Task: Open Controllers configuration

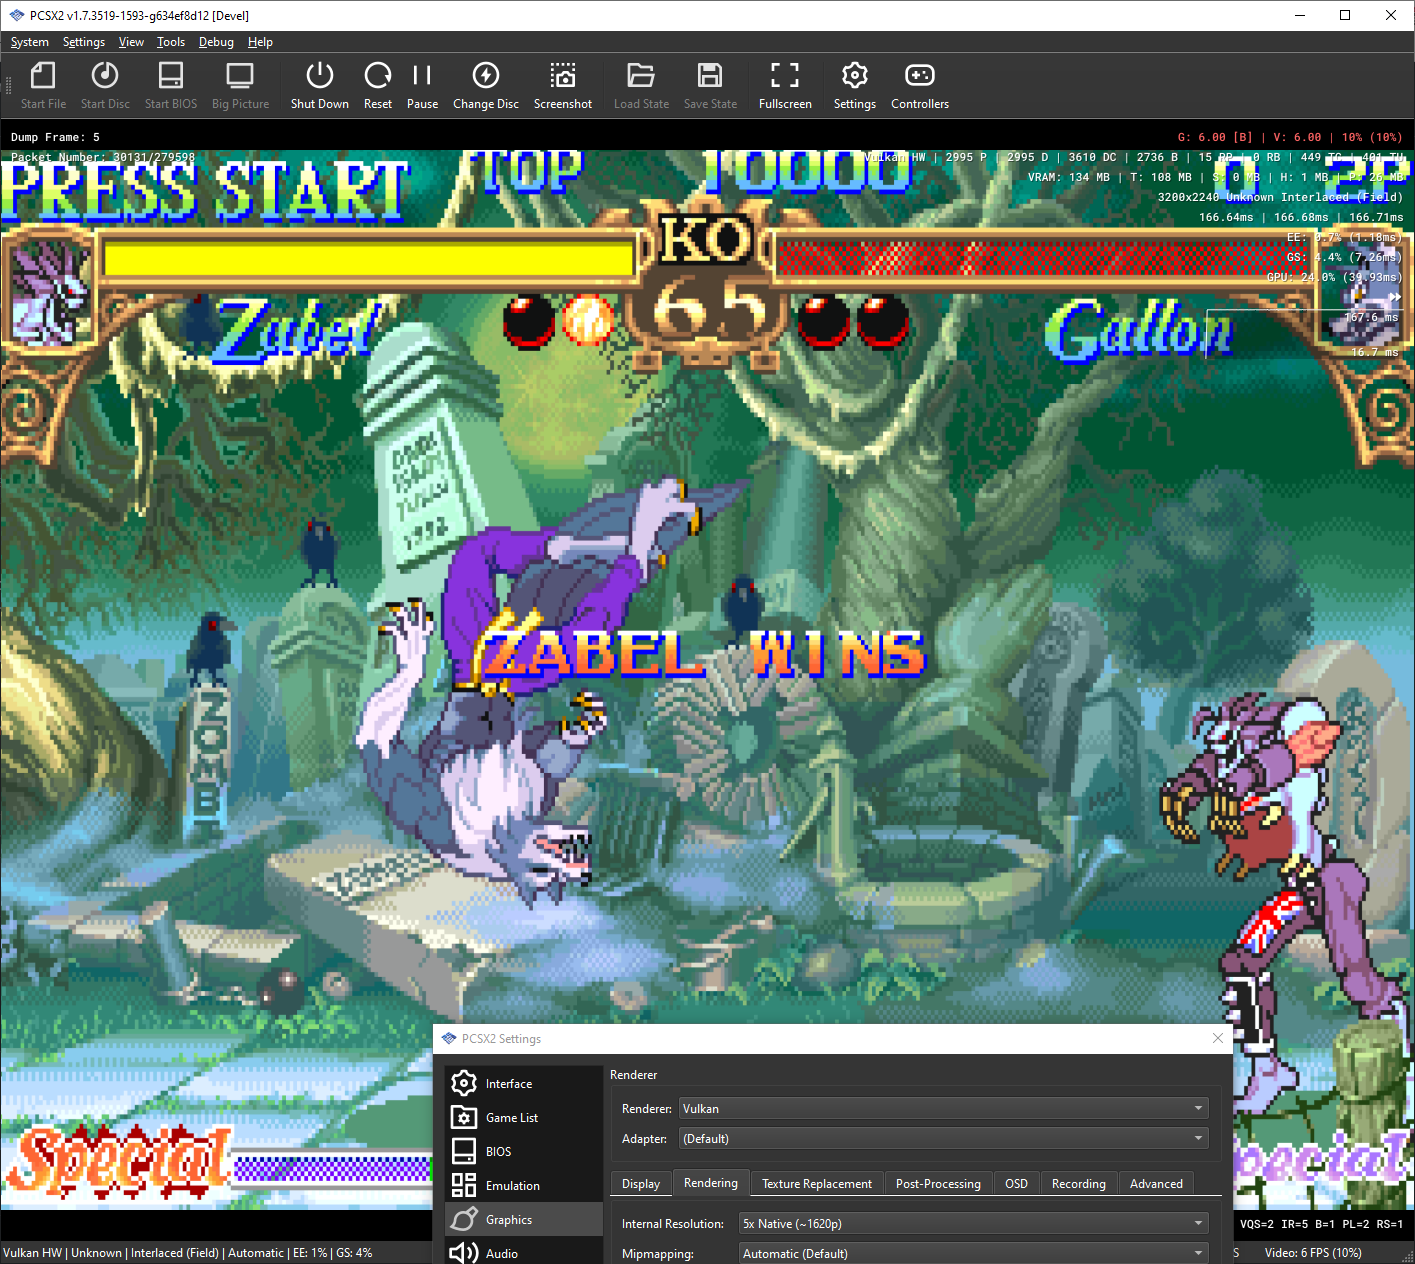Action: [920, 86]
